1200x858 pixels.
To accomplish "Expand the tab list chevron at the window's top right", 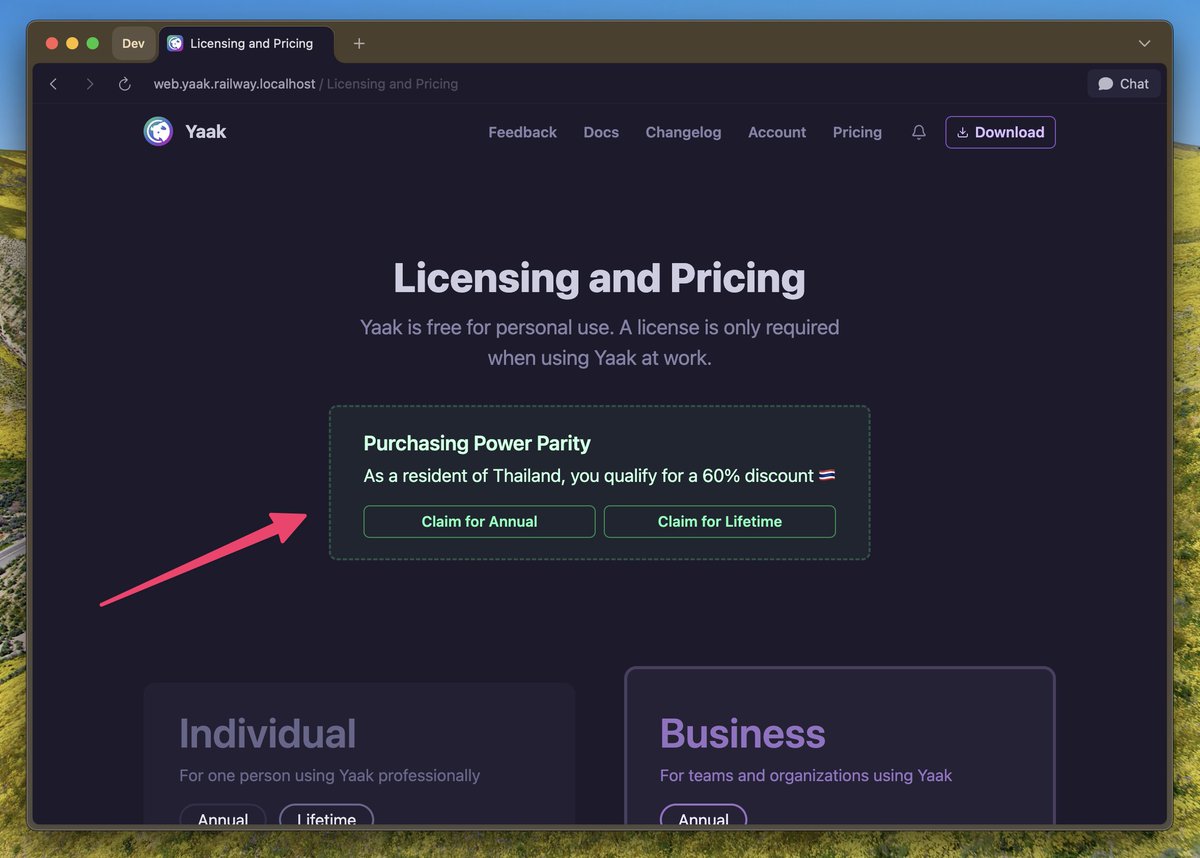I will click(x=1145, y=43).
